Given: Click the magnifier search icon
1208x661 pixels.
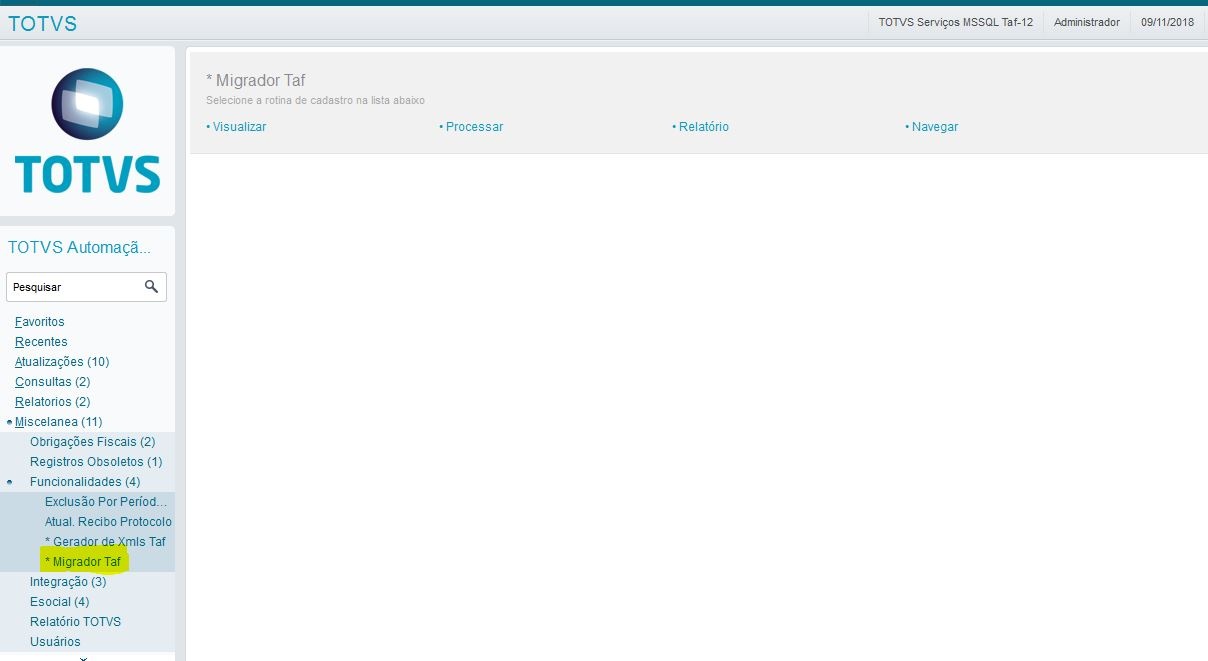Looking at the screenshot, I should coord(151,287).
